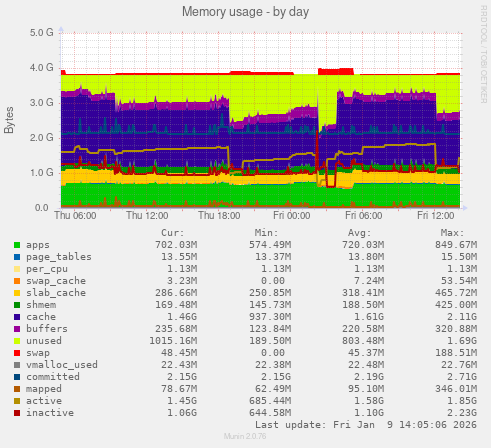Click the 'shmem' legend label
This screenshot has width=491, height=448.
pos(41,305)
